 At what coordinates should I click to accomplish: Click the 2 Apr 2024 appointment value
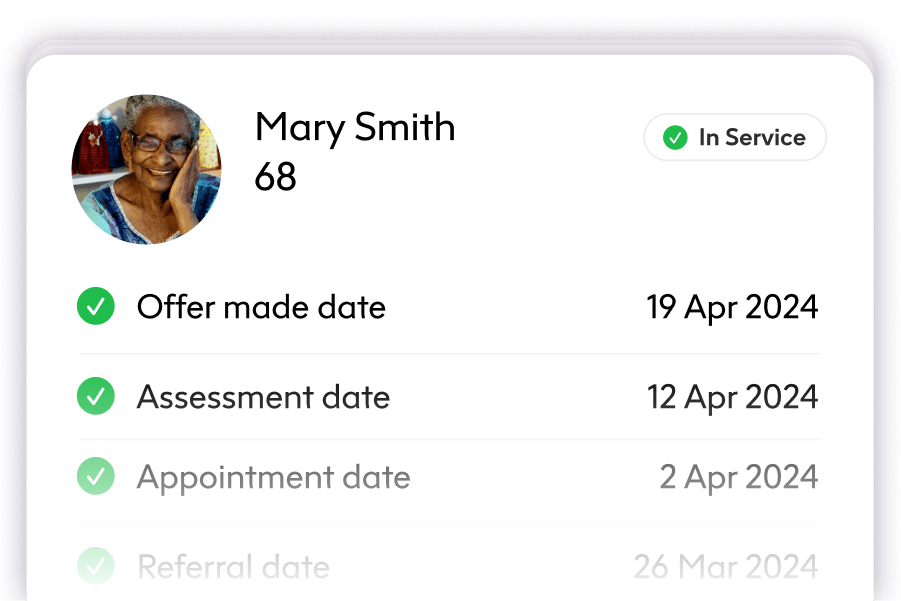point(740,477)
